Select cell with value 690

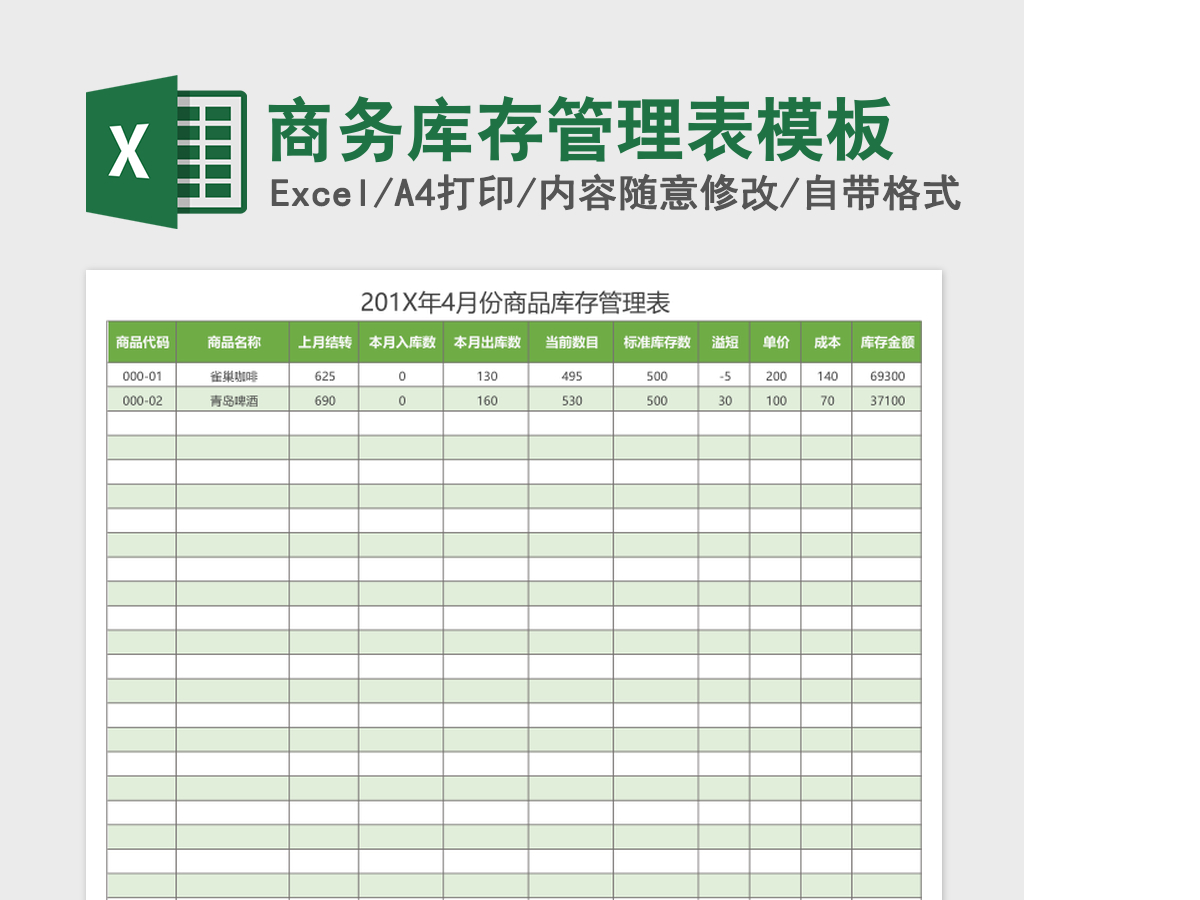click(324, 400)
